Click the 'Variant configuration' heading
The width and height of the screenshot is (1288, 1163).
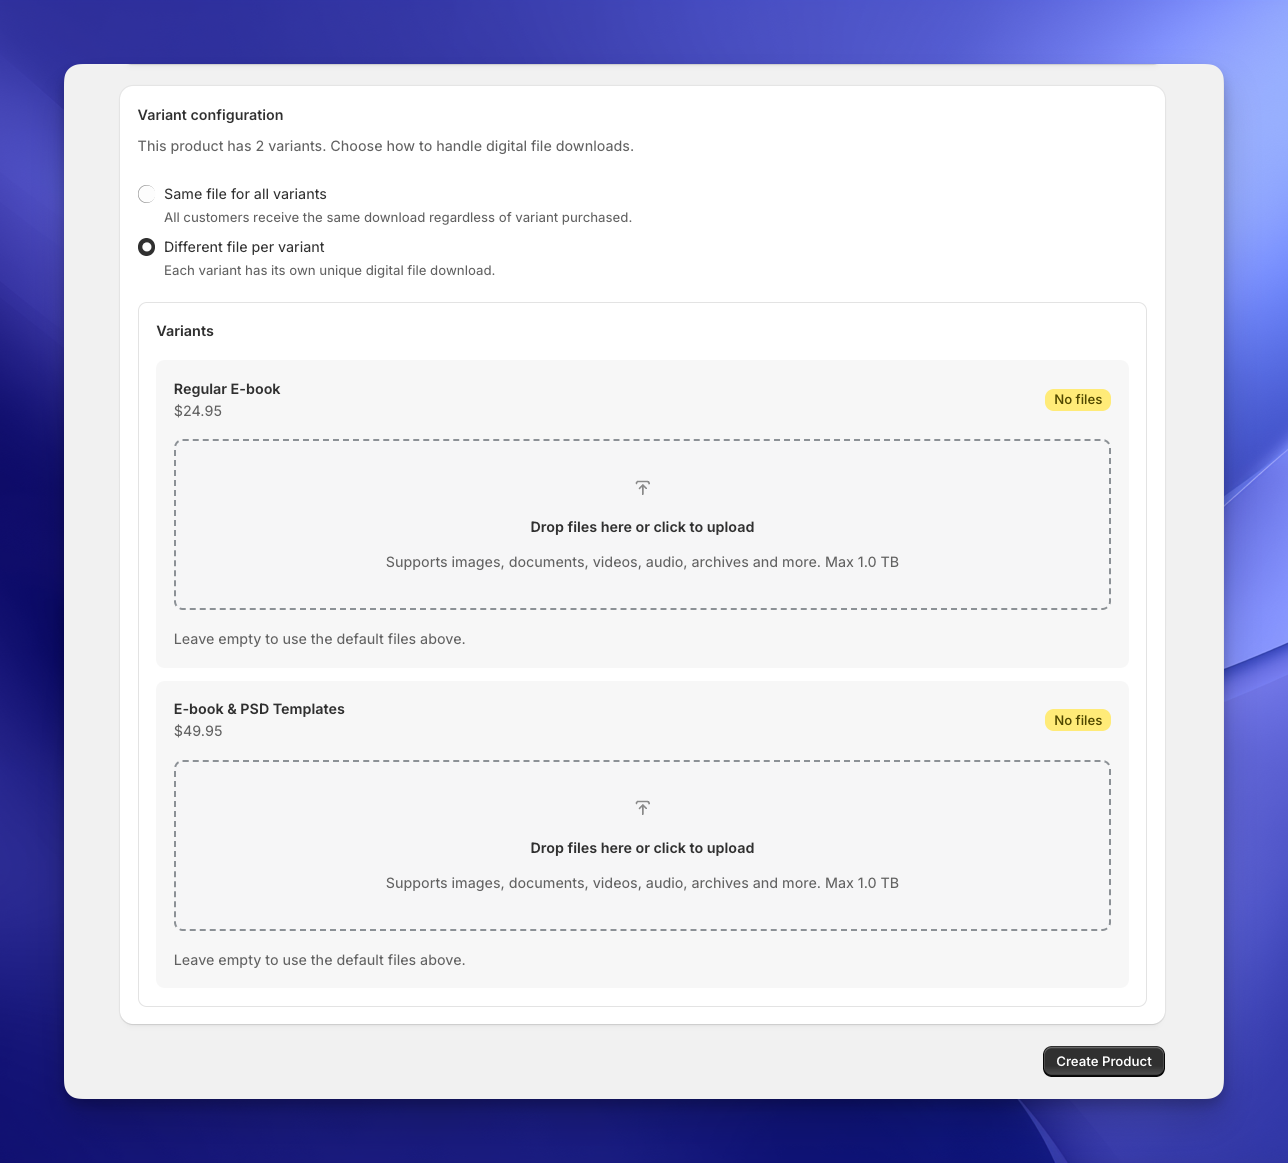click(x=210, y=115)
